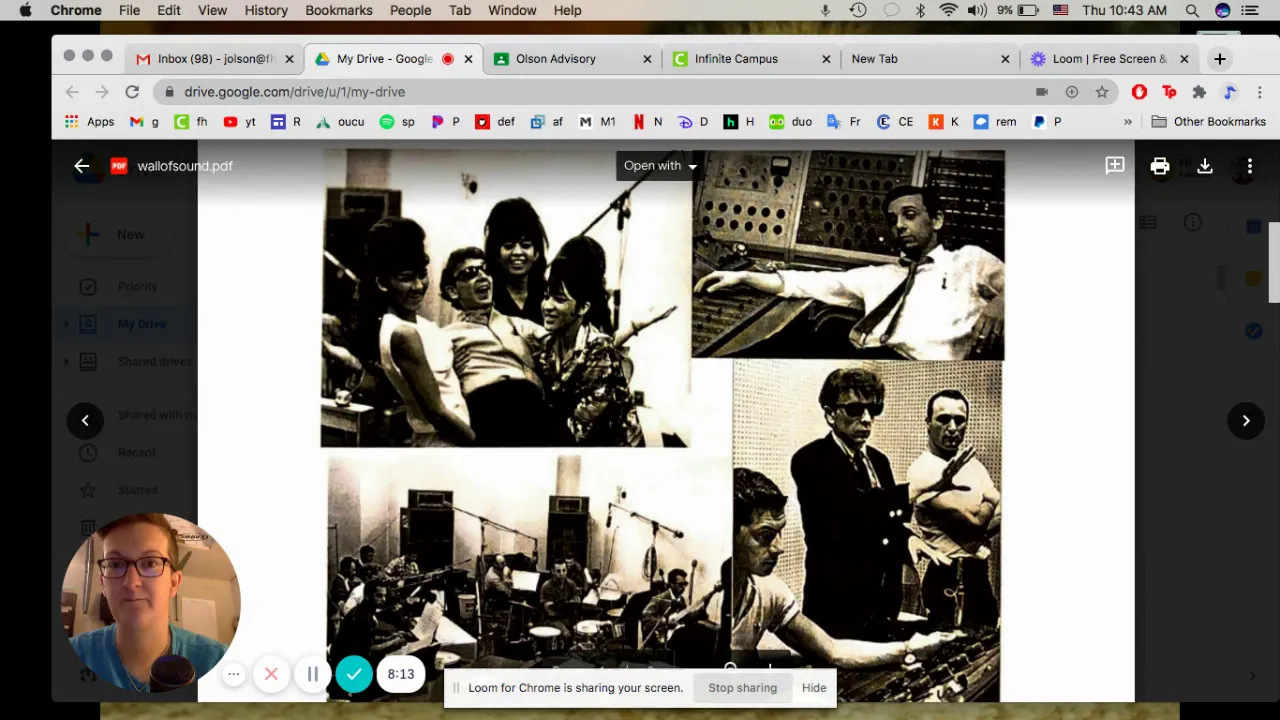The width and height of the screenshot is (1280, 720).
Task: Open the Apple menu
Action: (25, 10)
